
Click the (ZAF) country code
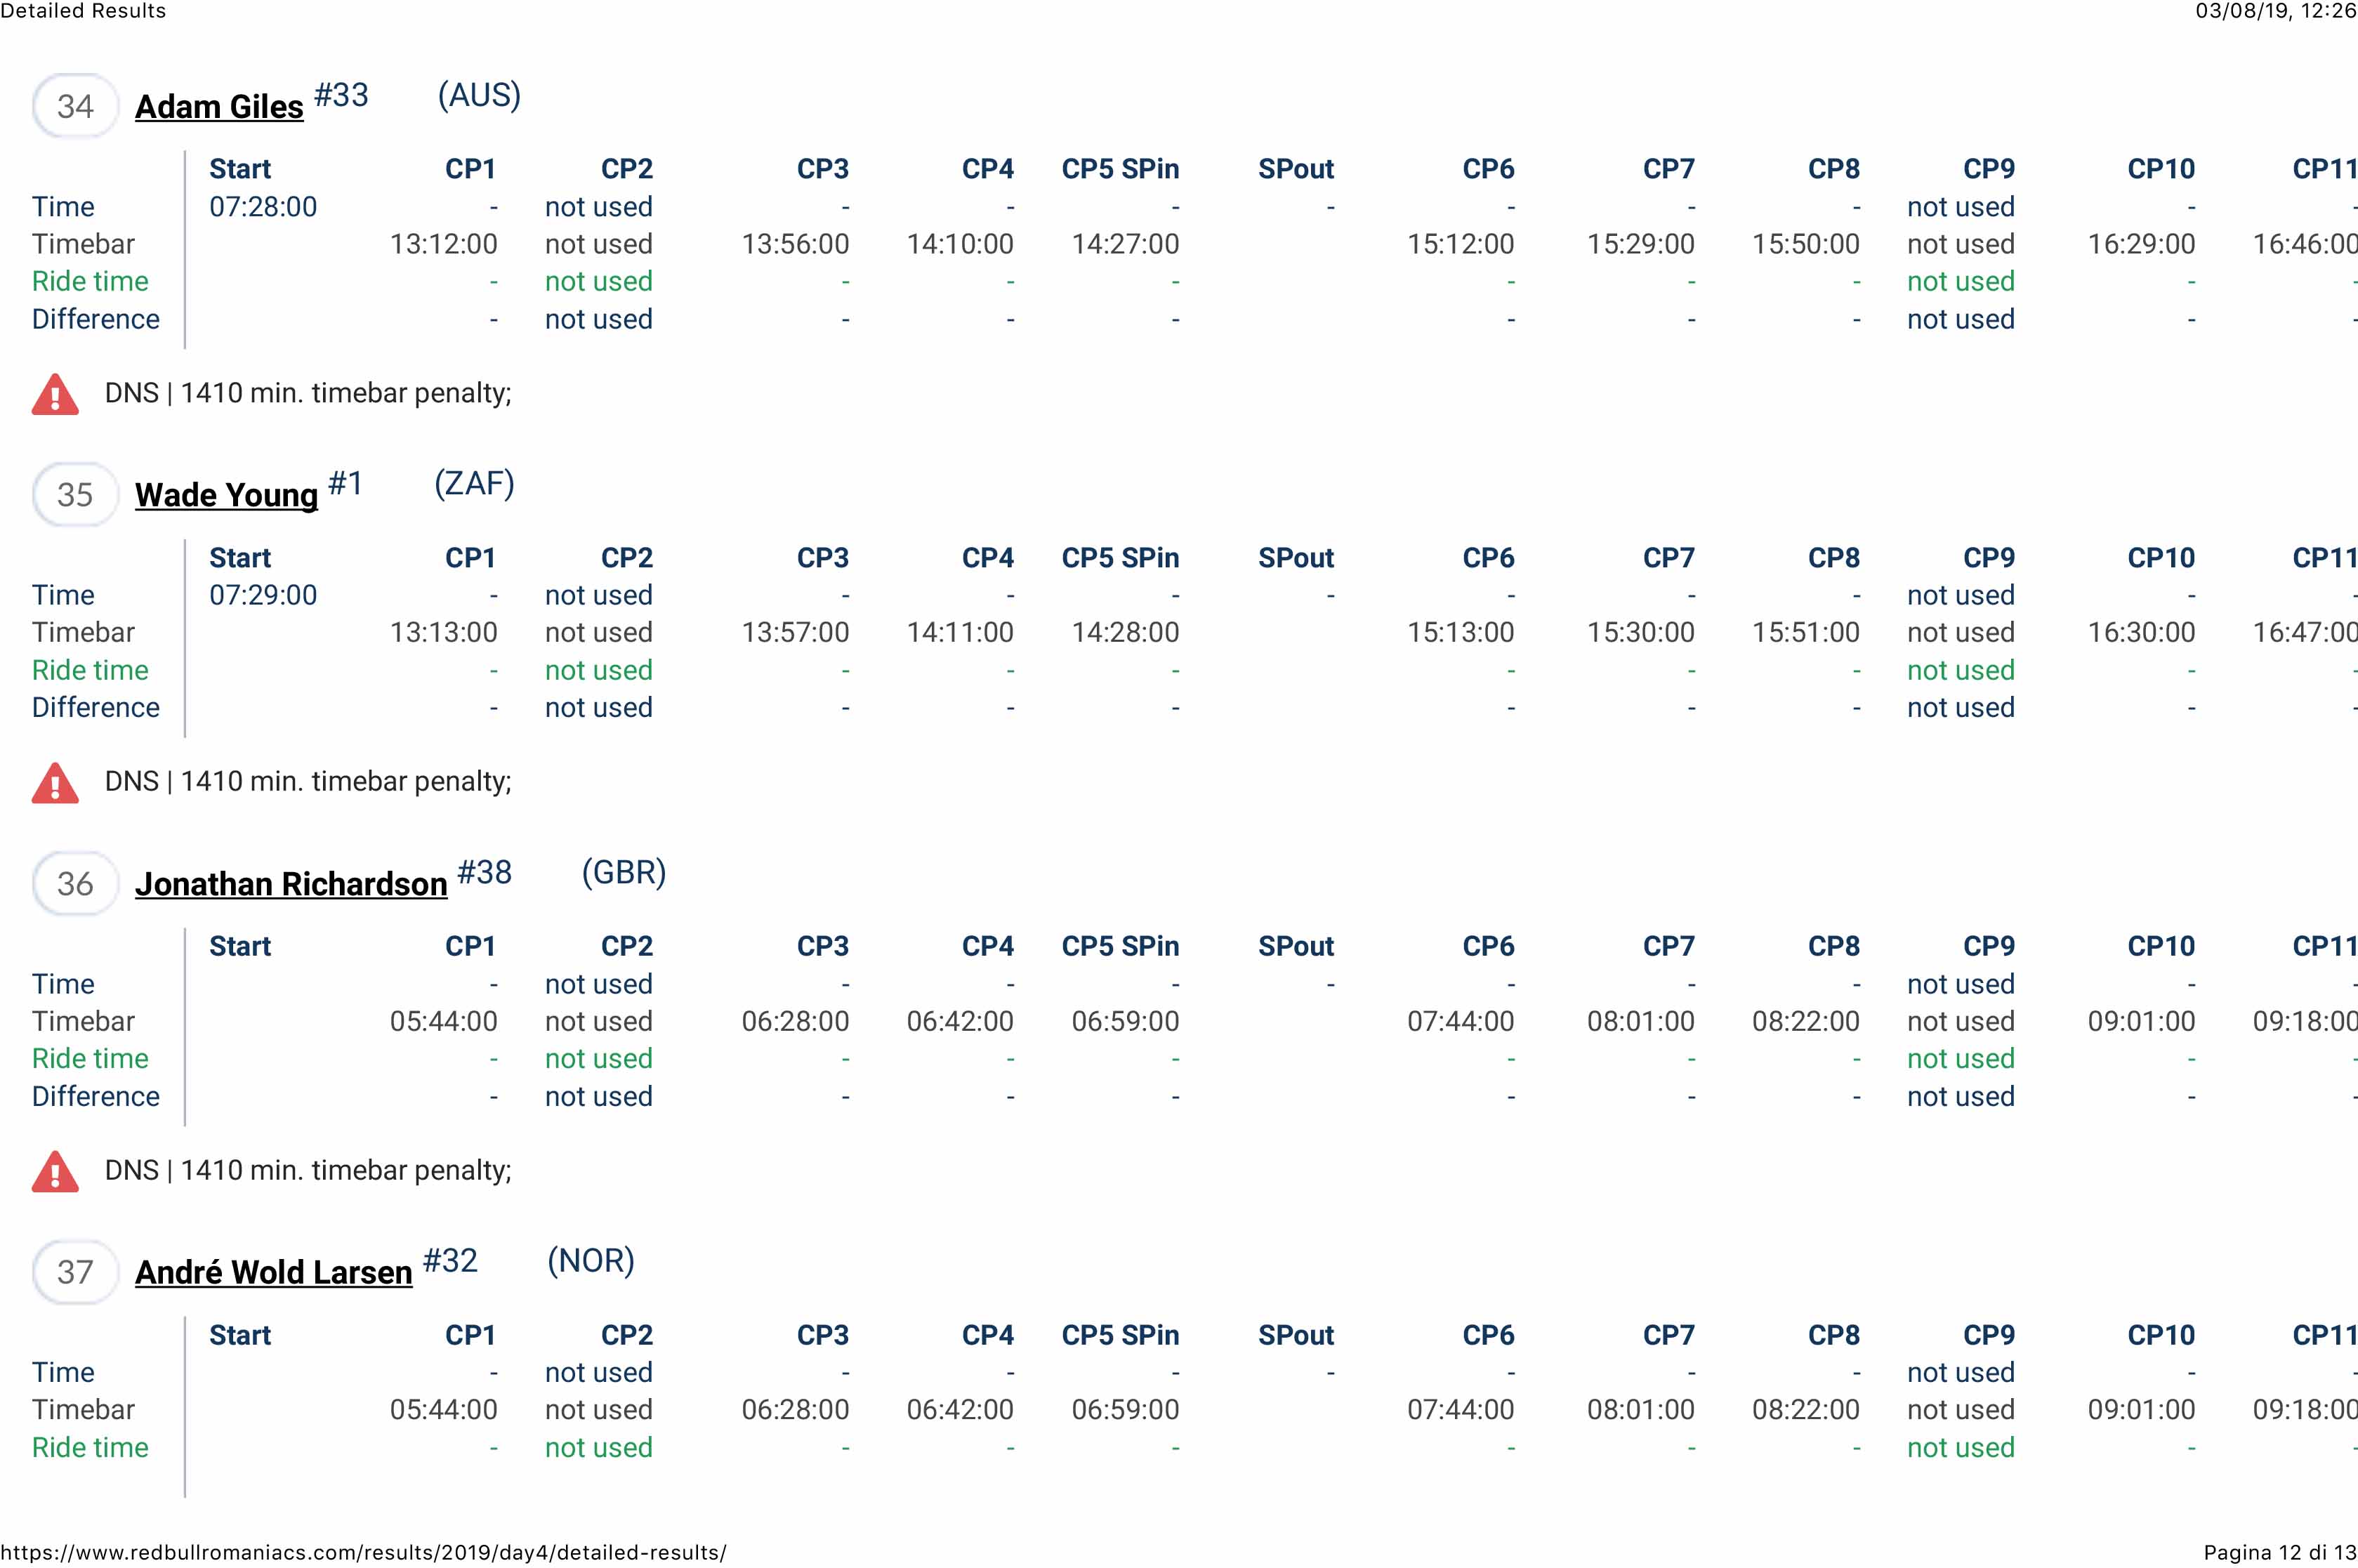coord(474,483)
